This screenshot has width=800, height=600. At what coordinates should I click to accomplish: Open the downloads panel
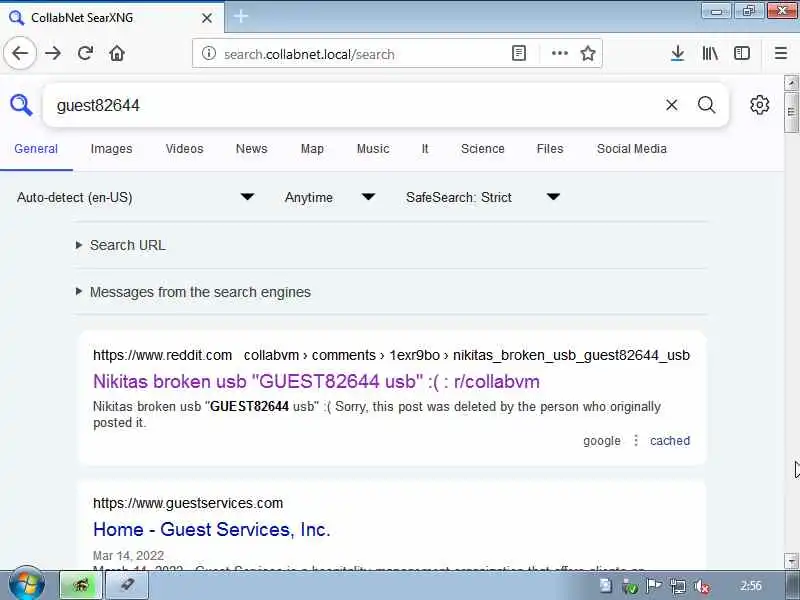(x=677, y=53)
